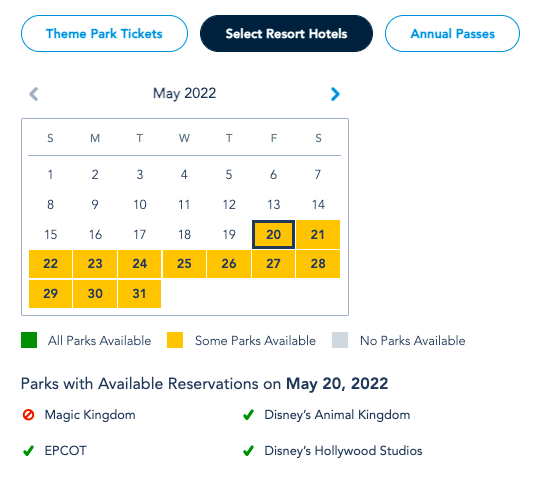Click the green All Parks Available swatch
This screenshot has height=485, width=540.
point(29,340)
